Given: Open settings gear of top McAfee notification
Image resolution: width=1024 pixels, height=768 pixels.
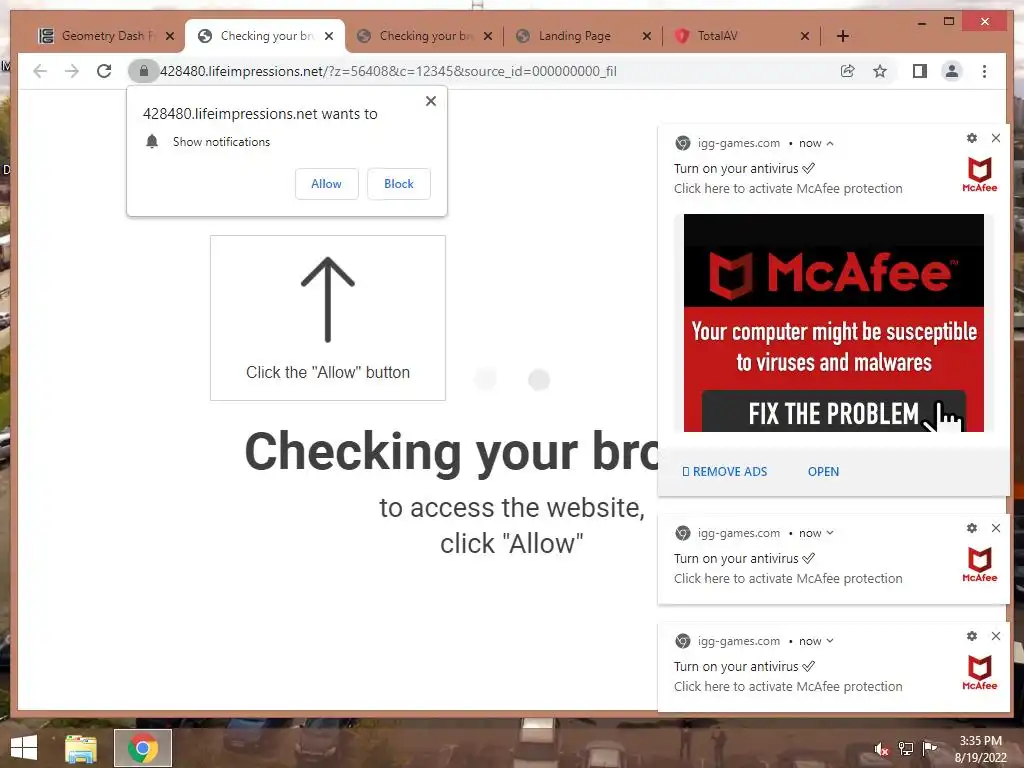Looking at the screenshot, I should click(972, 138).
